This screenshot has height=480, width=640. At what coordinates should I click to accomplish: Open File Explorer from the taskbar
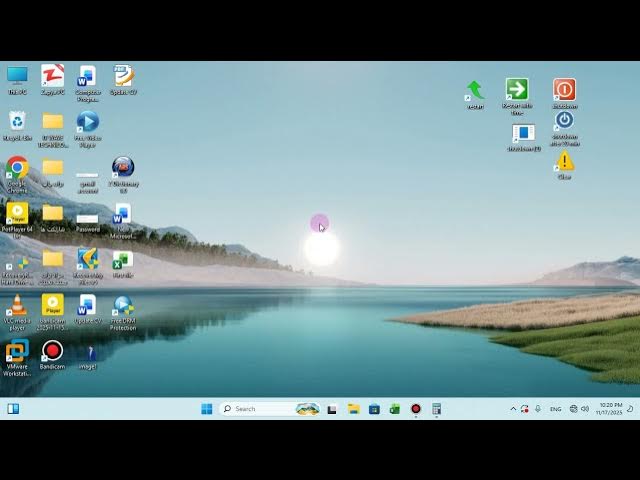click(x=353, y=409)
